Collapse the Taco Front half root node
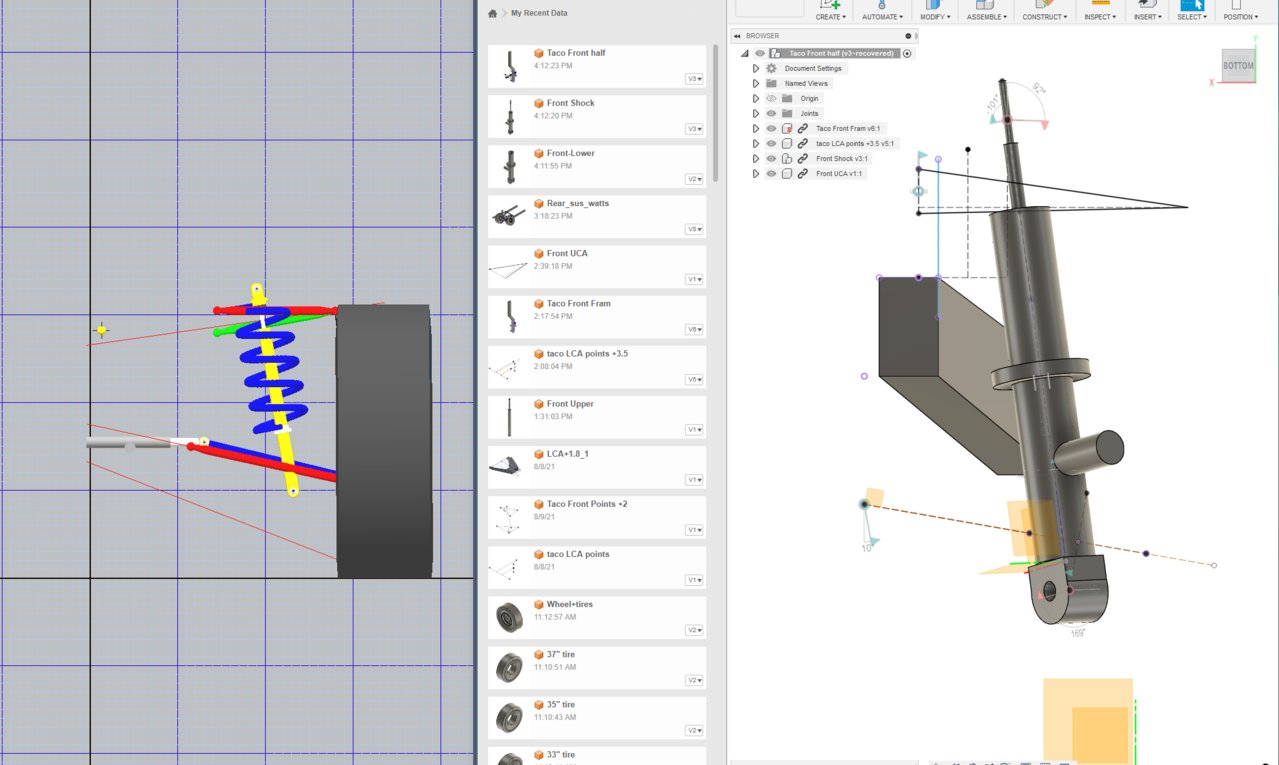The image size is (1279, 765). pos(745,54)
